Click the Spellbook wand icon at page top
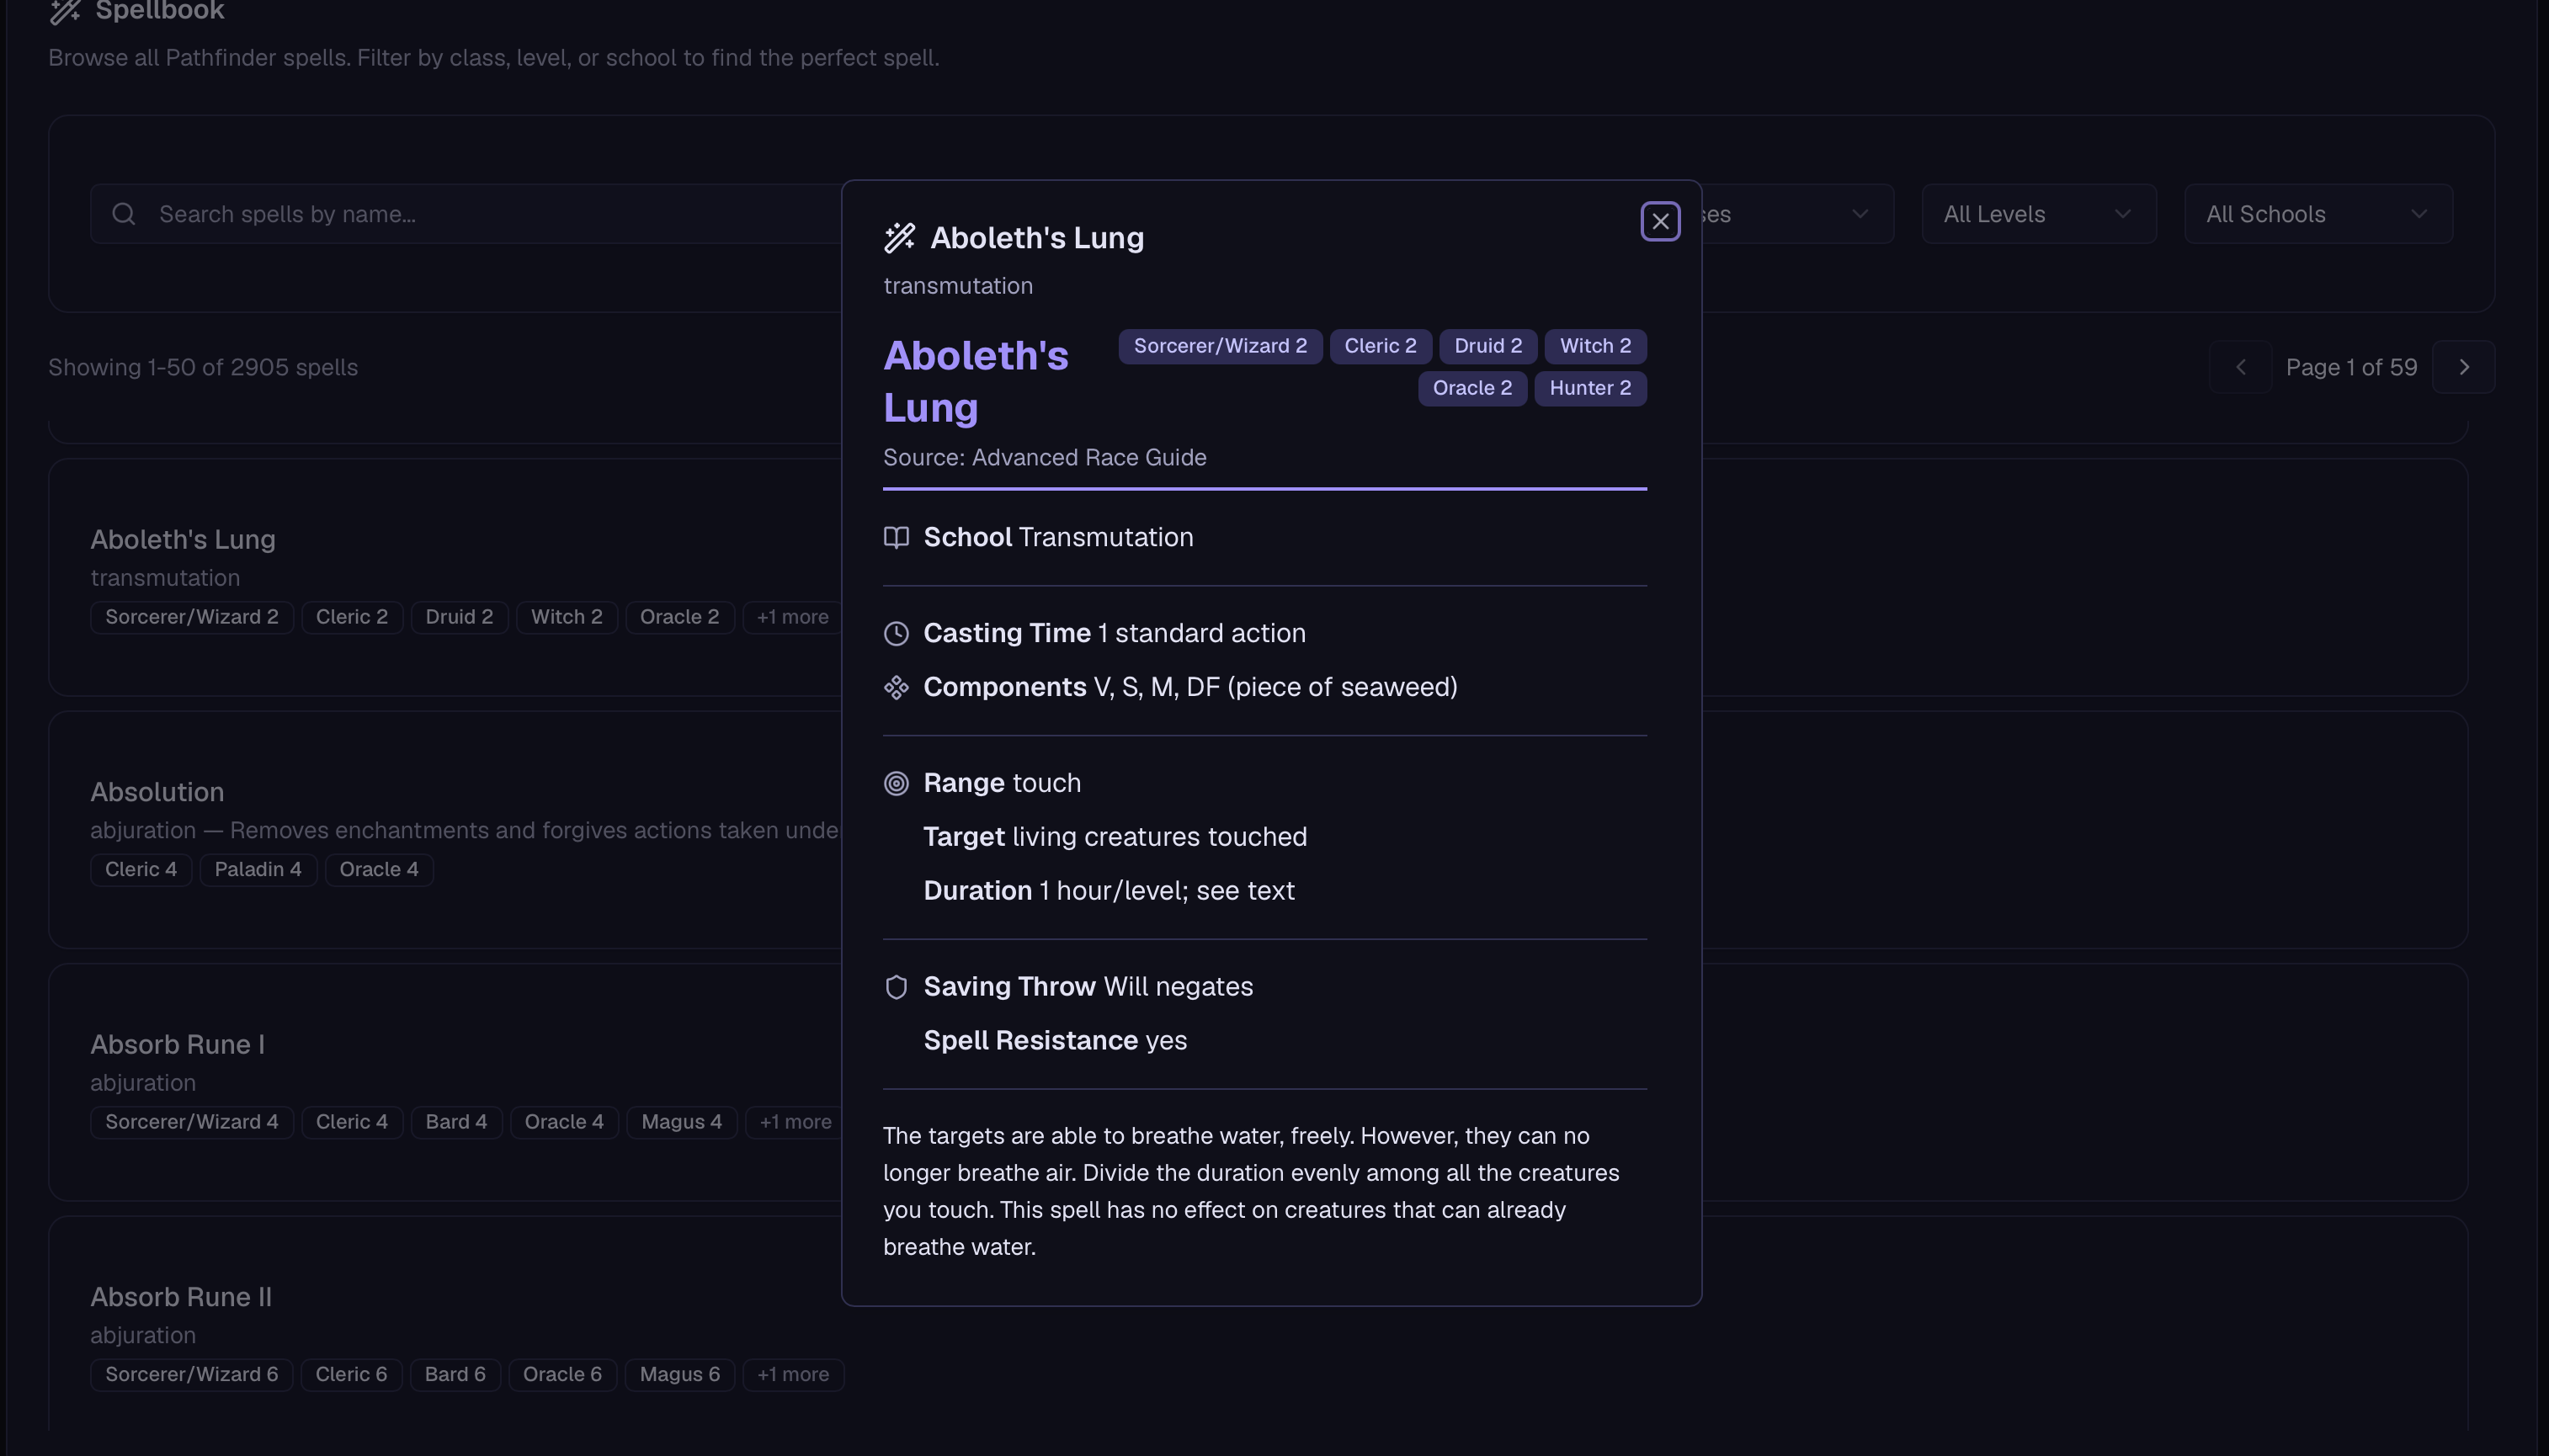 (66, 11)
